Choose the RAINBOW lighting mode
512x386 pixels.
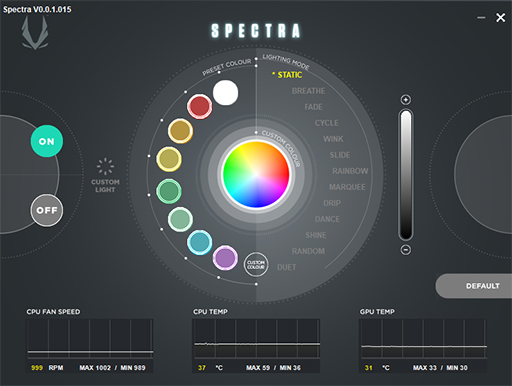(350, 171)
